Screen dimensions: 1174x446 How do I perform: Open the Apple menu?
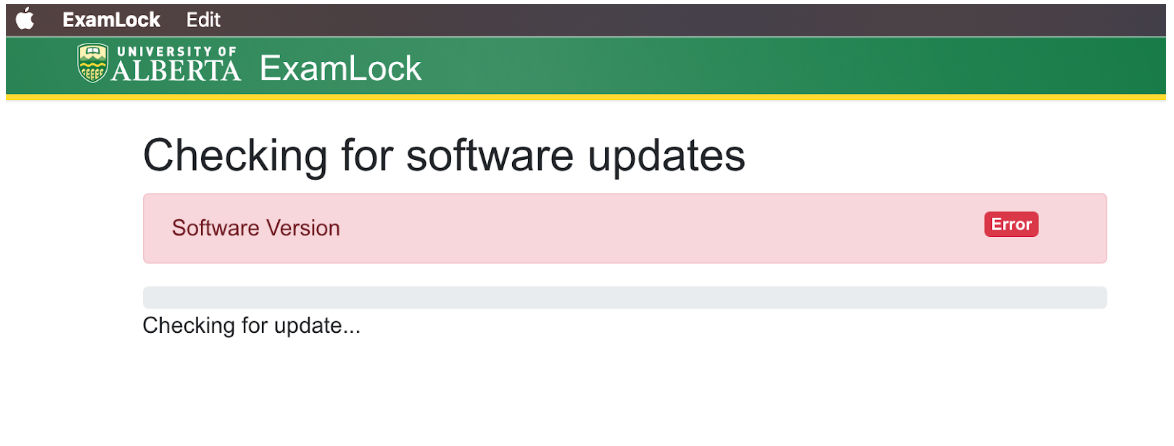pyautogui.click(x=25, y=19)
